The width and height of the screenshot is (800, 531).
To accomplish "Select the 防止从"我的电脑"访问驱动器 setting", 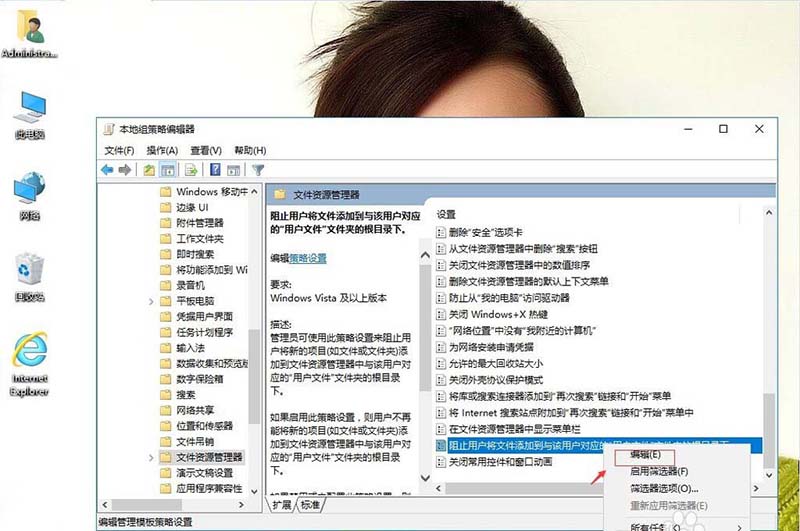I will click(x=509, y=298).
